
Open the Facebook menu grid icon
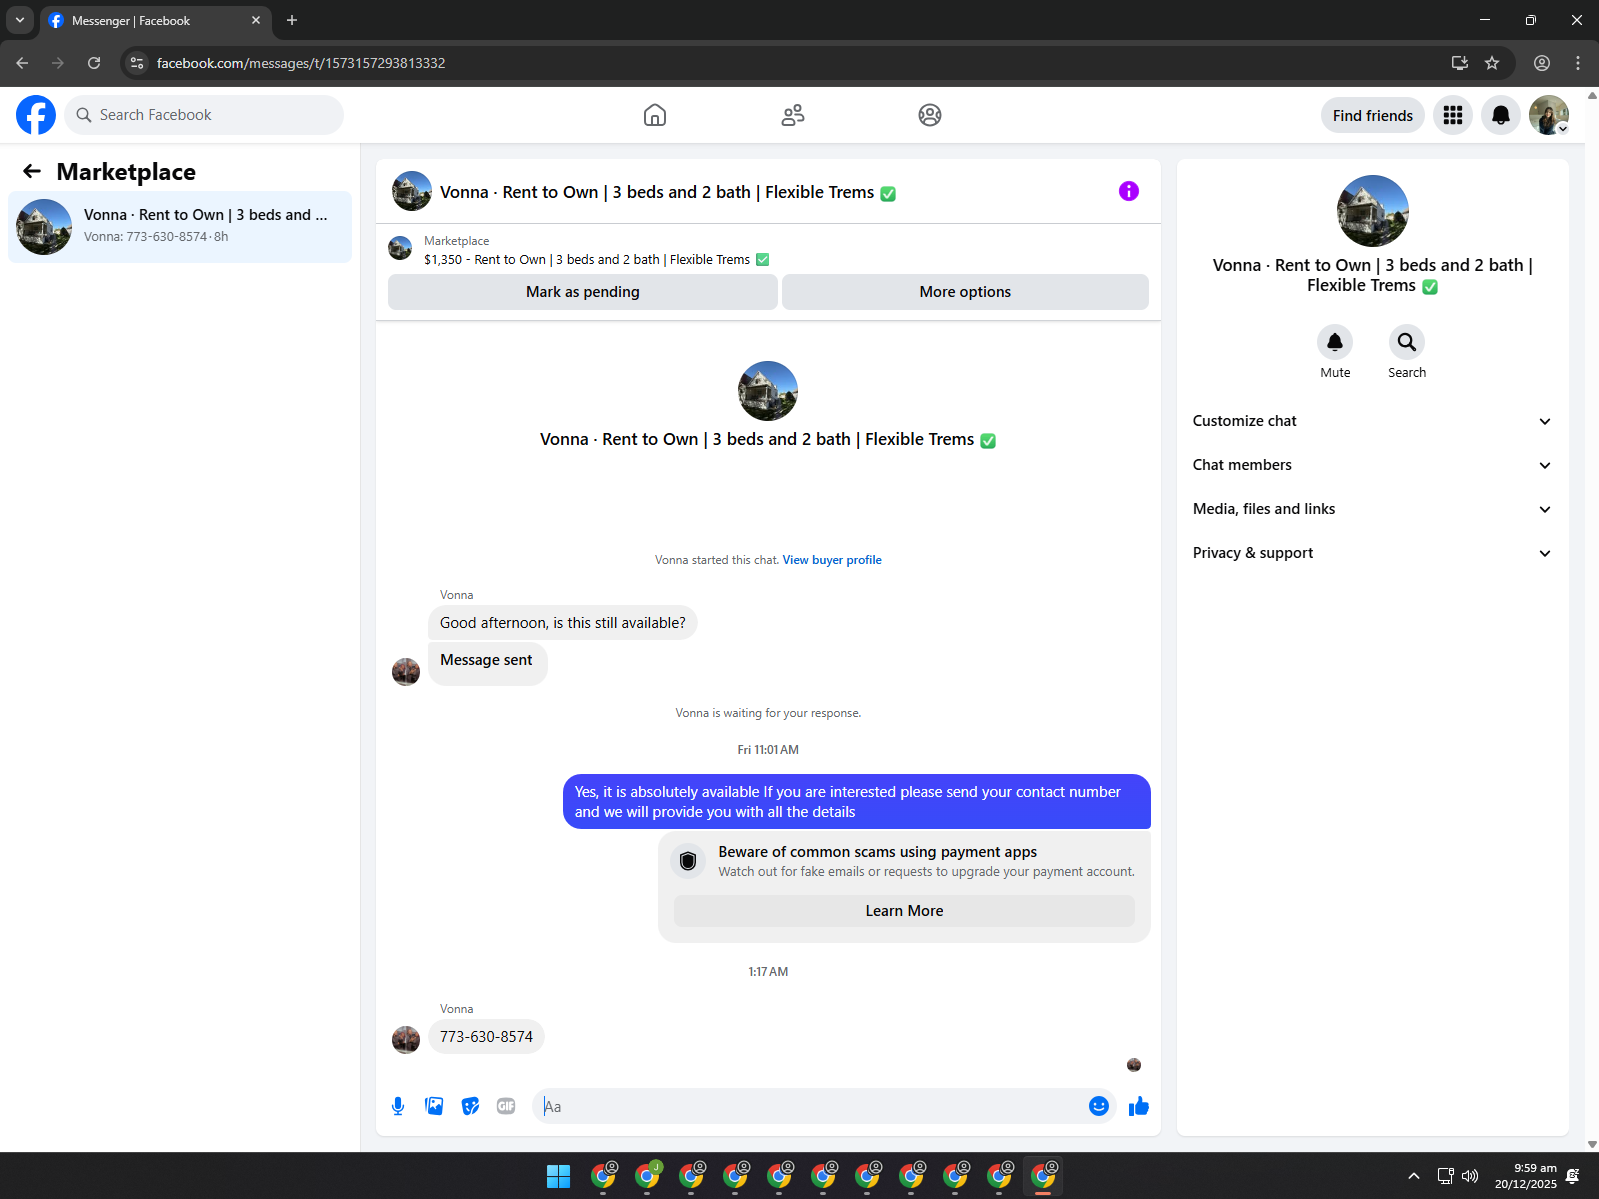pos(1453,115)
